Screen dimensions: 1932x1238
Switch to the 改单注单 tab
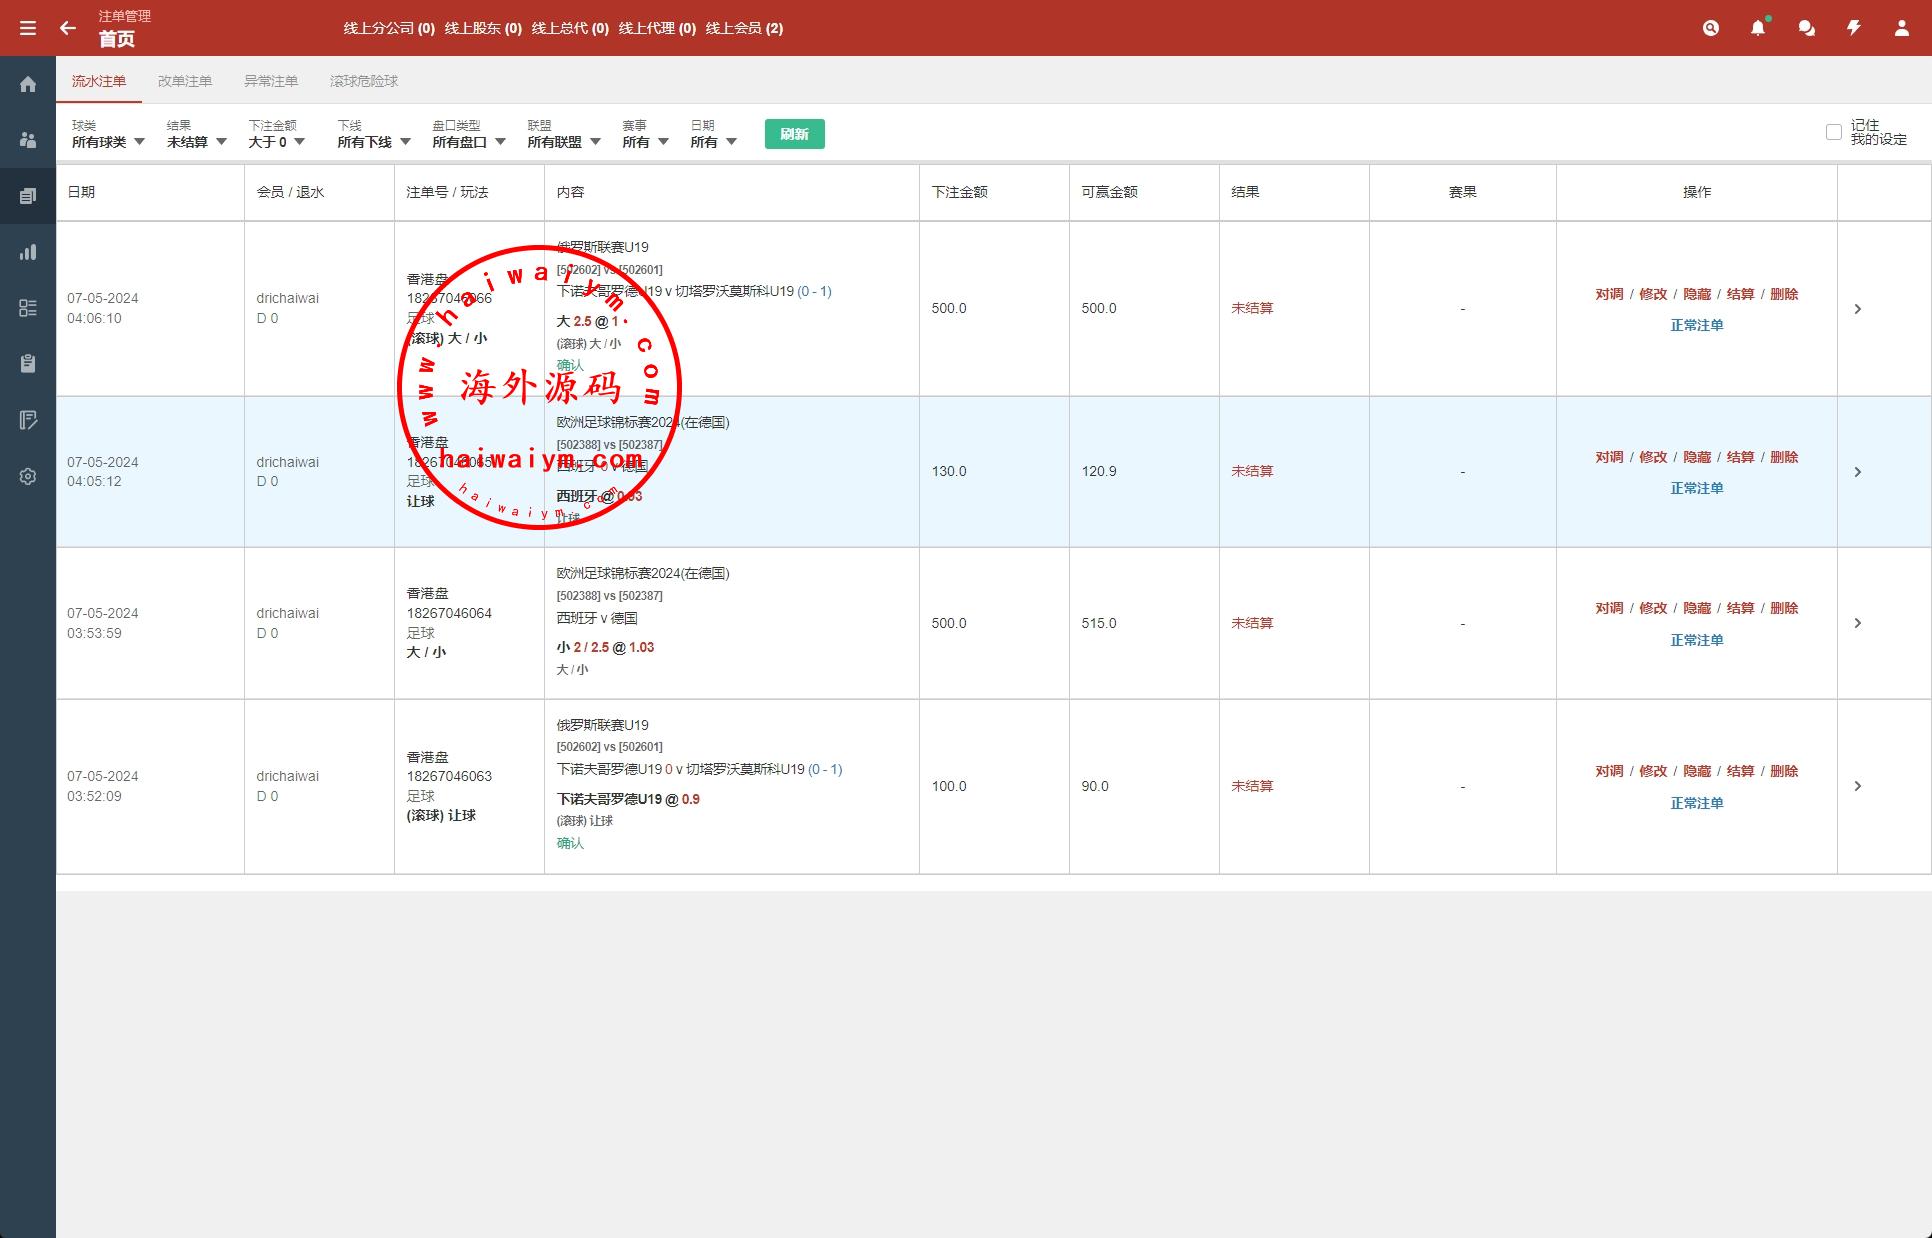pos(185,81)
